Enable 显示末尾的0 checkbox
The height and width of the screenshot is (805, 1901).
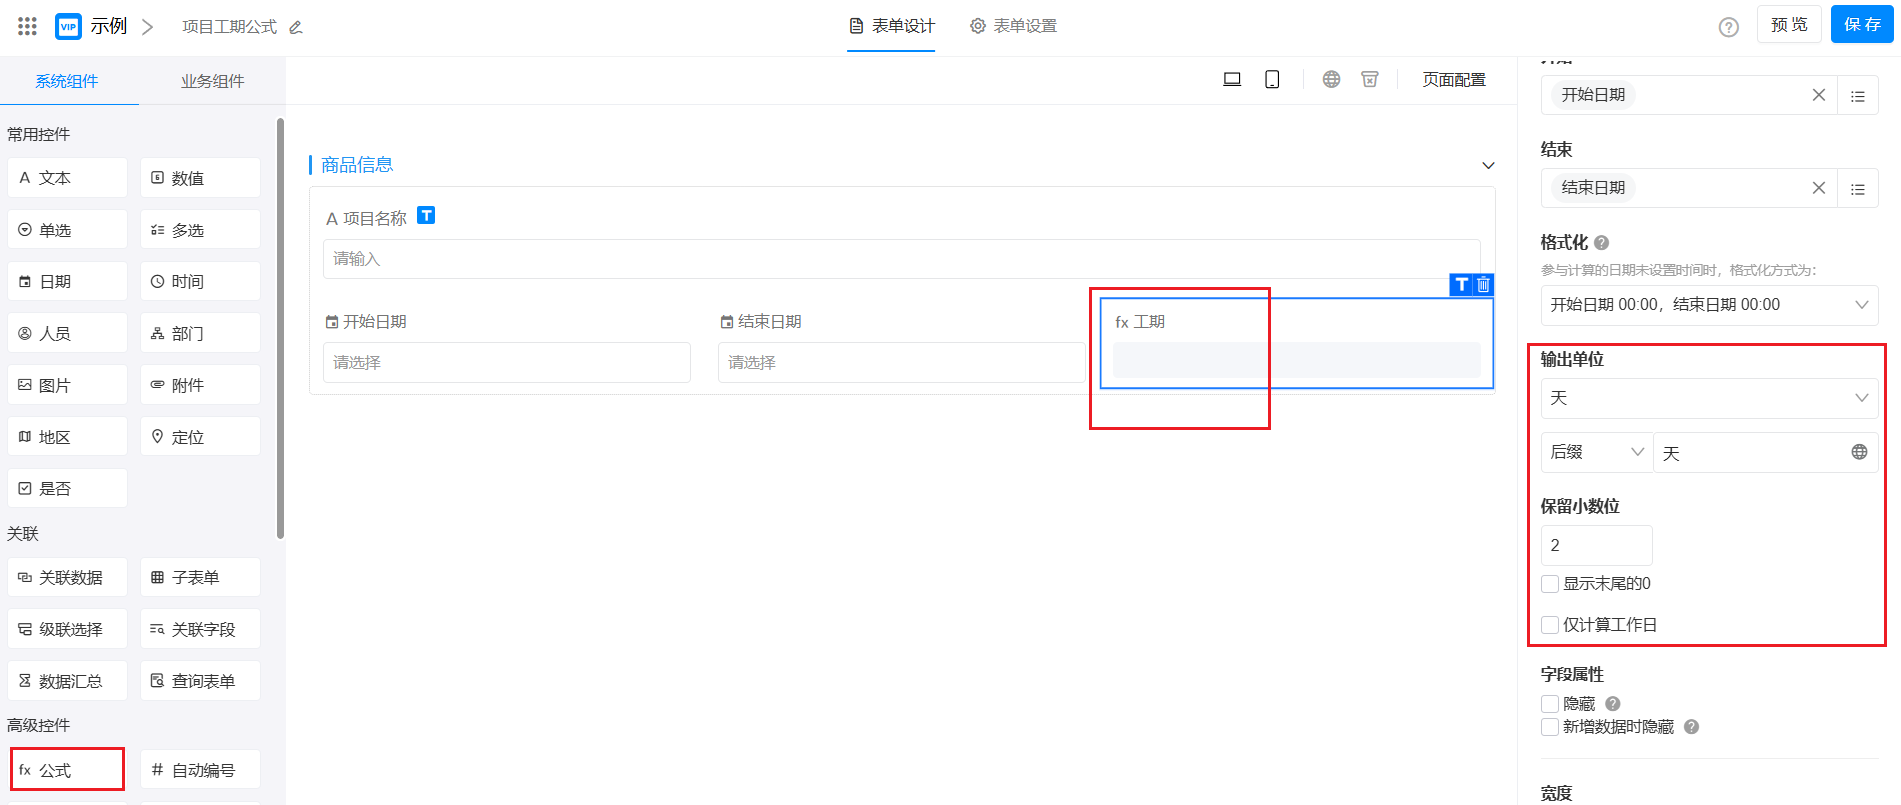pos(1550,584)
